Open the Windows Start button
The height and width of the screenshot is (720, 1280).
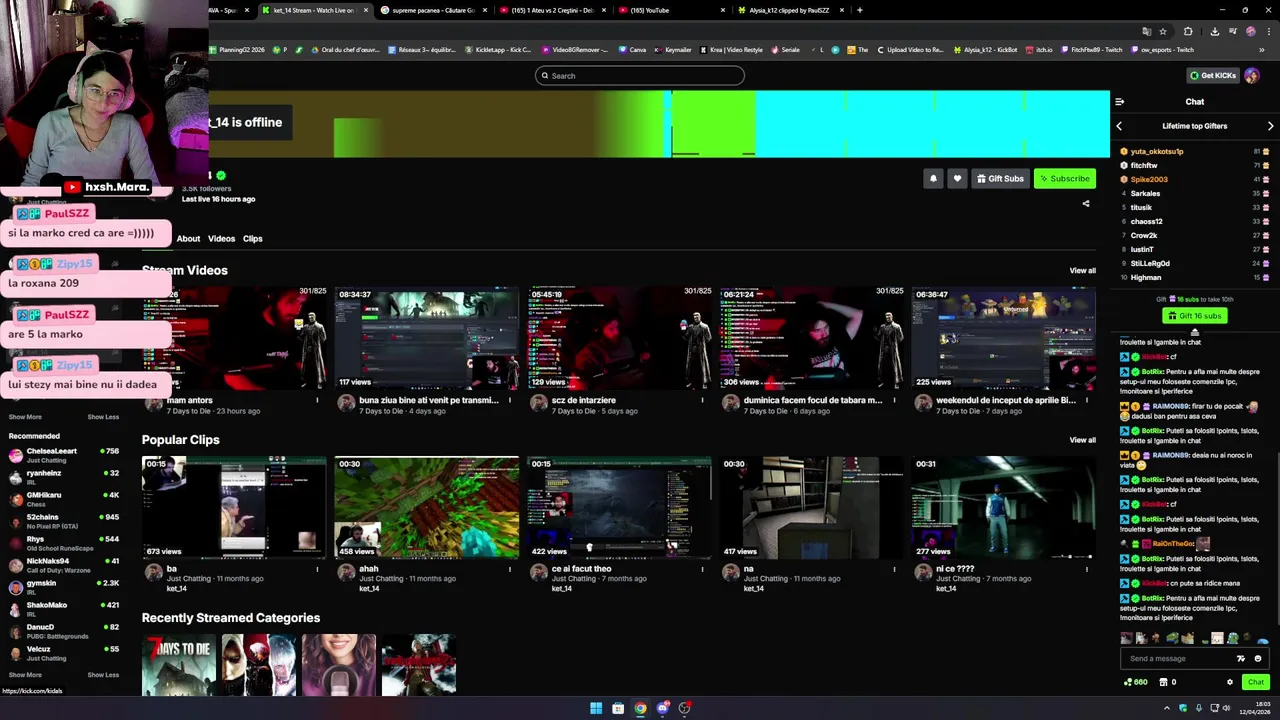[x=596, y=708]
